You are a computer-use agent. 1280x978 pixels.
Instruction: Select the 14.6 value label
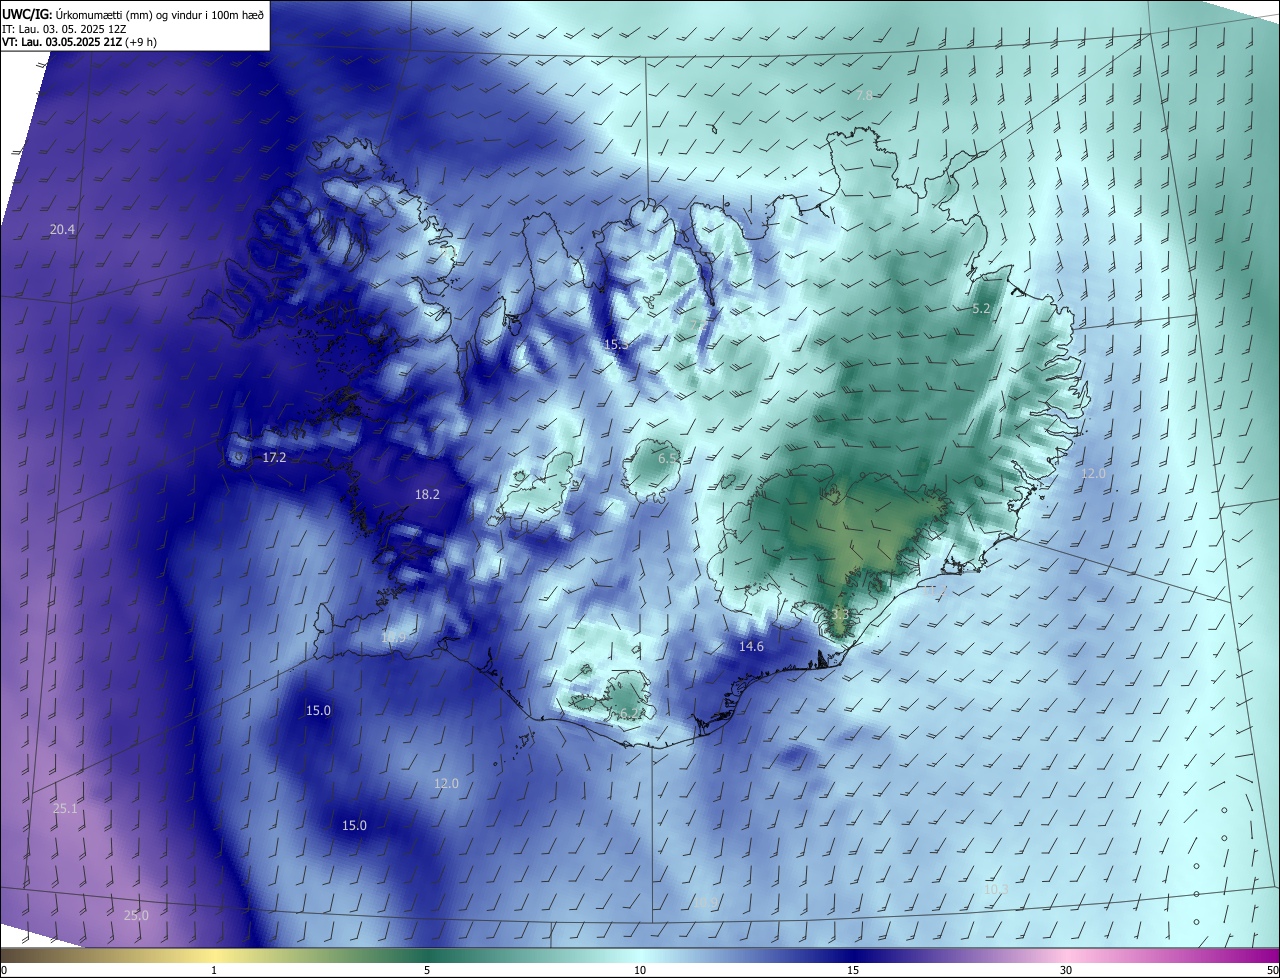[751, 647]
